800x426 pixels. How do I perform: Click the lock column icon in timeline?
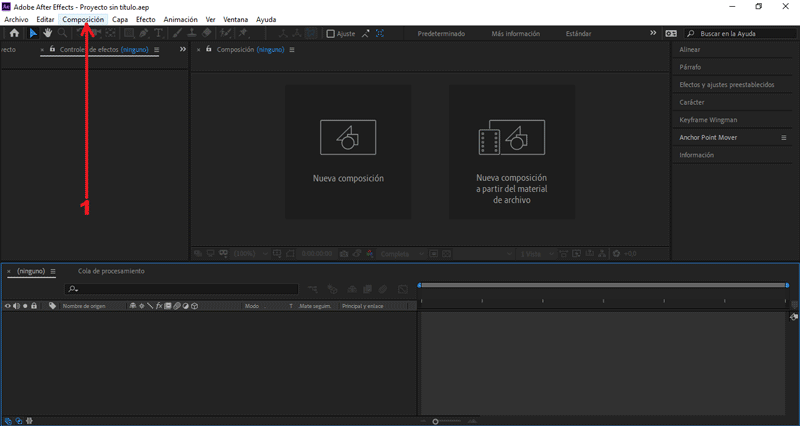(x=34, y=306)
